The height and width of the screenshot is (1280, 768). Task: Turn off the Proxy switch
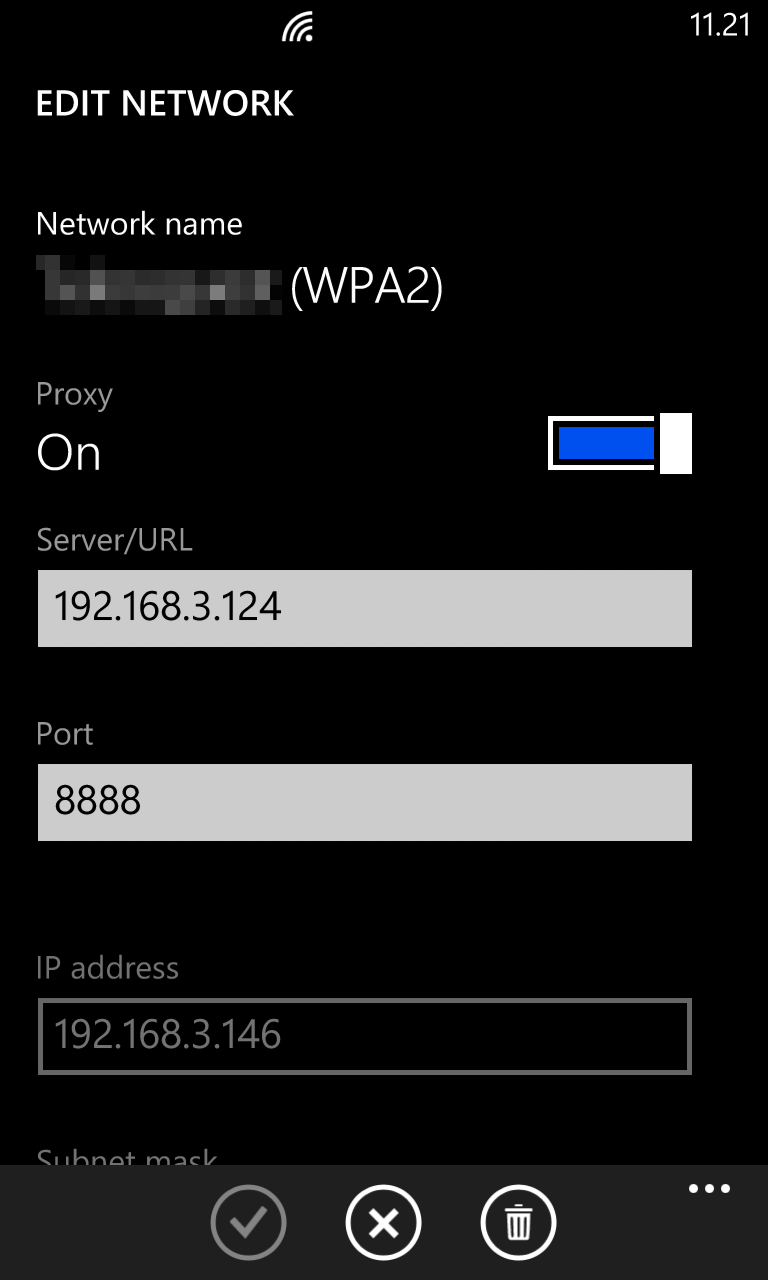click(620, 443)
